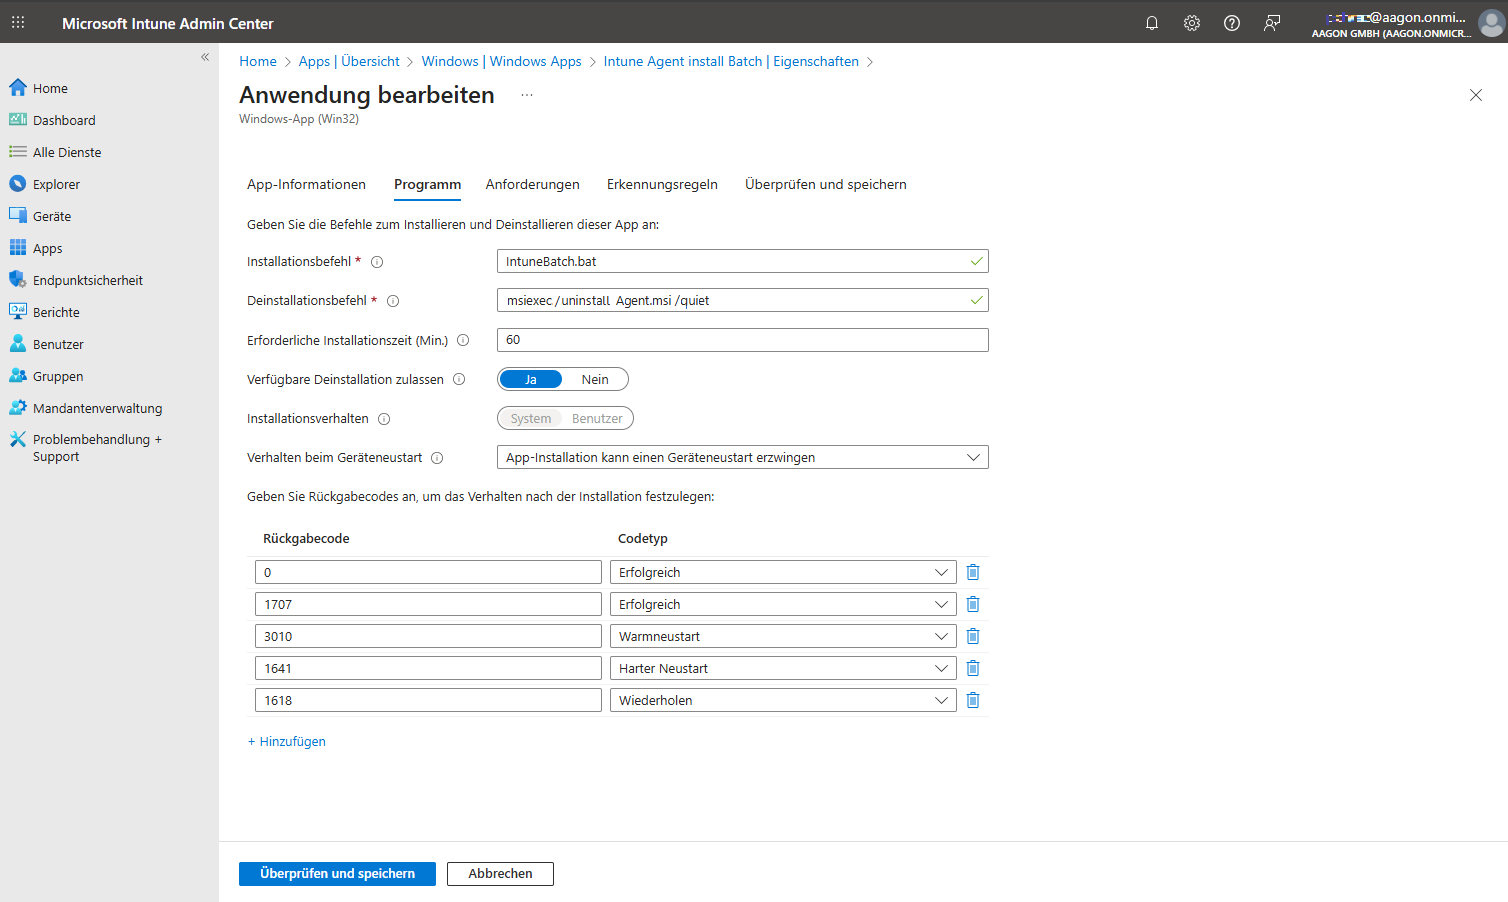Click info icon beside Installationsbefehl
The width and height of the screenshot is (1508, 902).
[x=377, y=262]
